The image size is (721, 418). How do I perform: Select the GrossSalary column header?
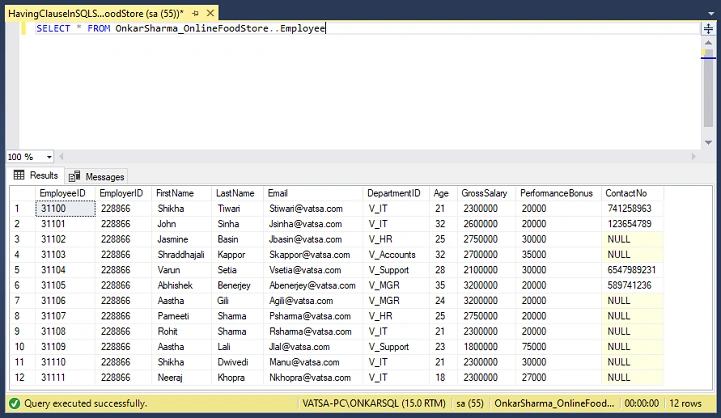point(484,193)
